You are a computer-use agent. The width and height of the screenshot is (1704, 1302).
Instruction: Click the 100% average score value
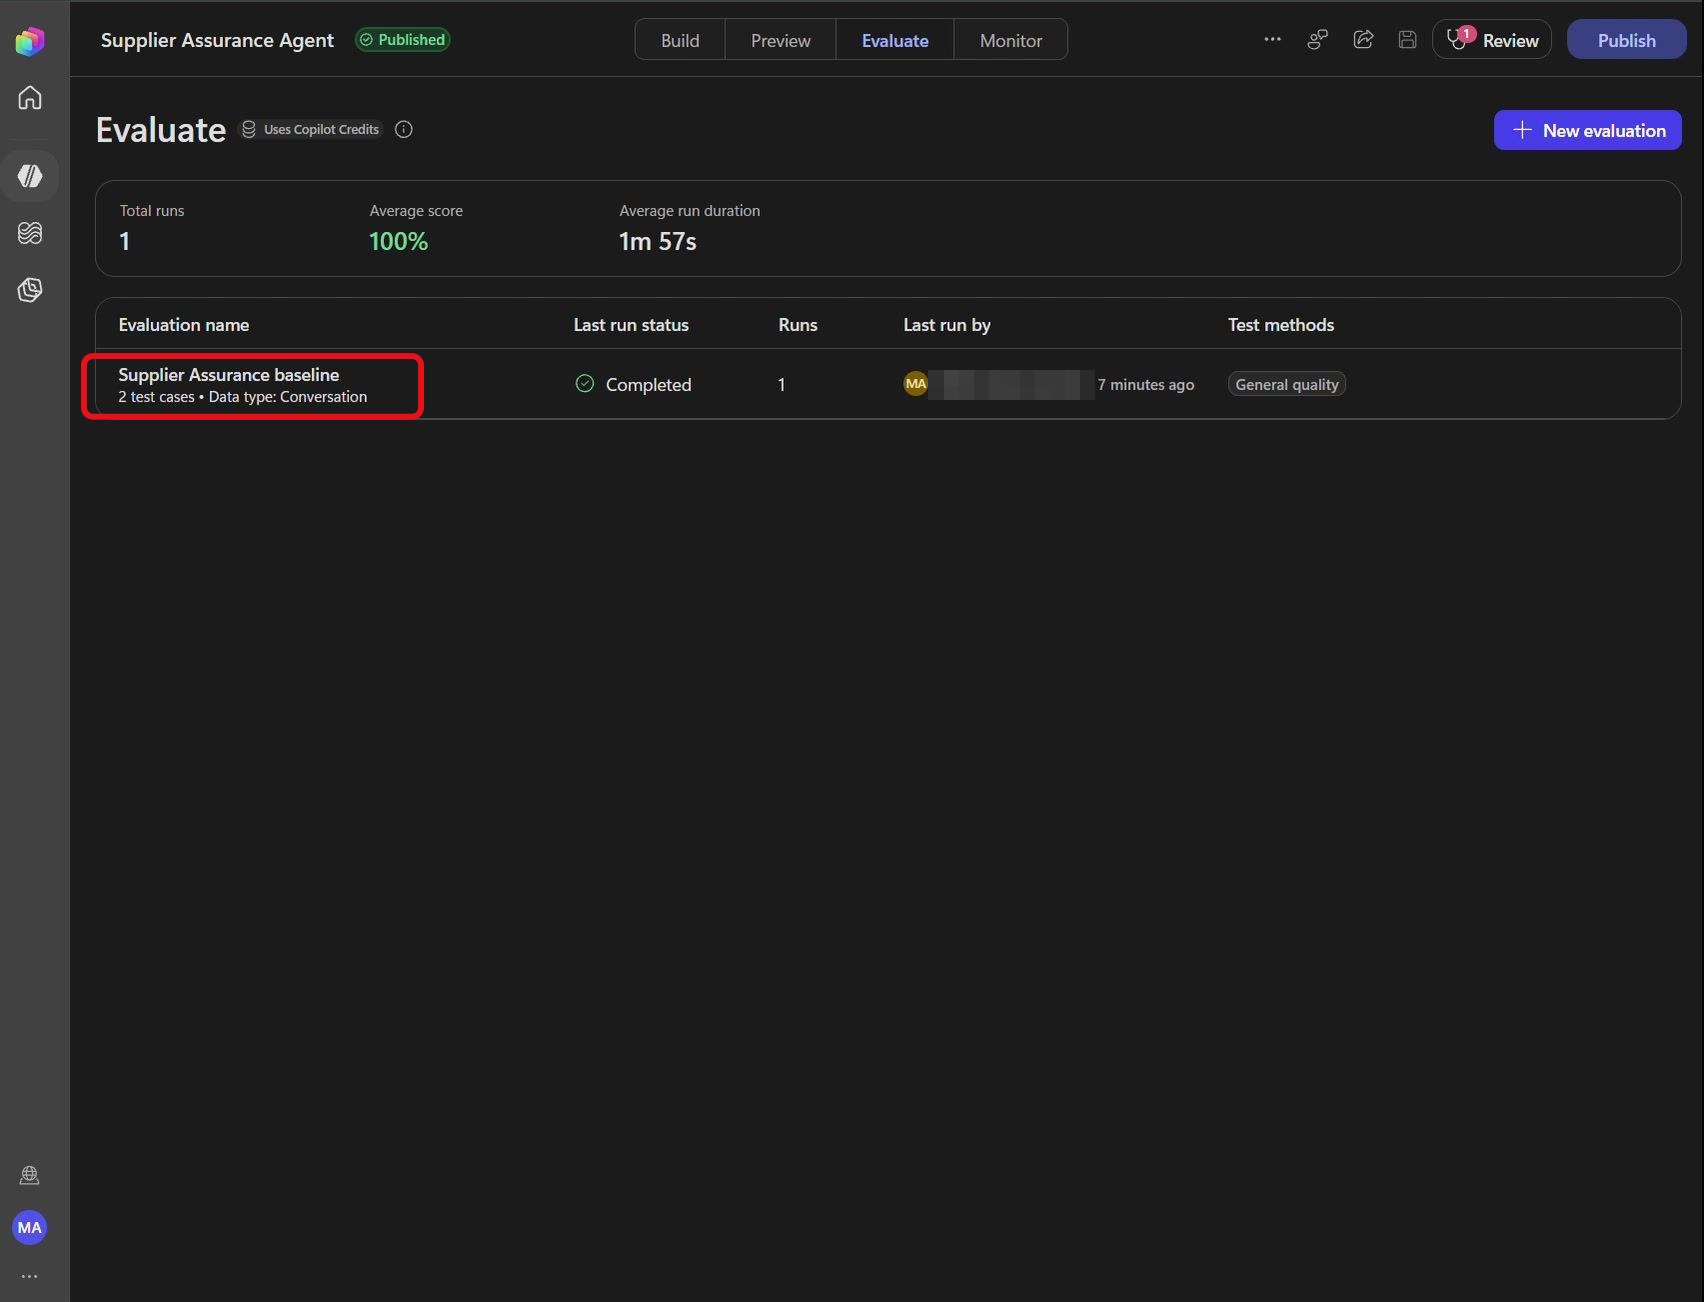398,241
